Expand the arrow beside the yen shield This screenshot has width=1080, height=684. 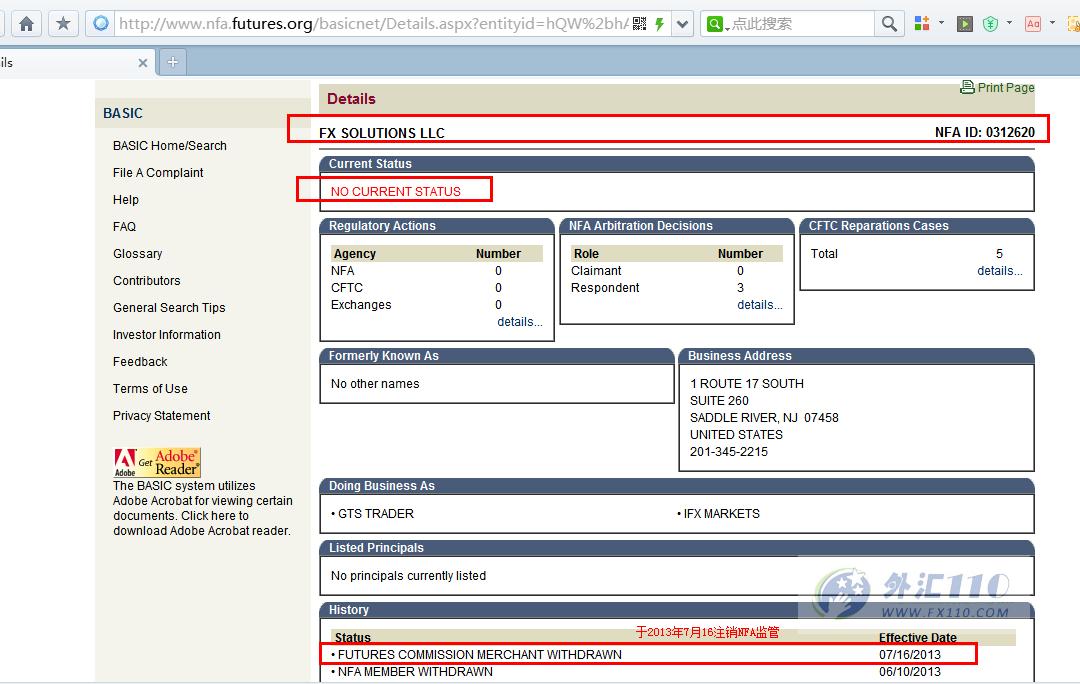pos(1009,23)
